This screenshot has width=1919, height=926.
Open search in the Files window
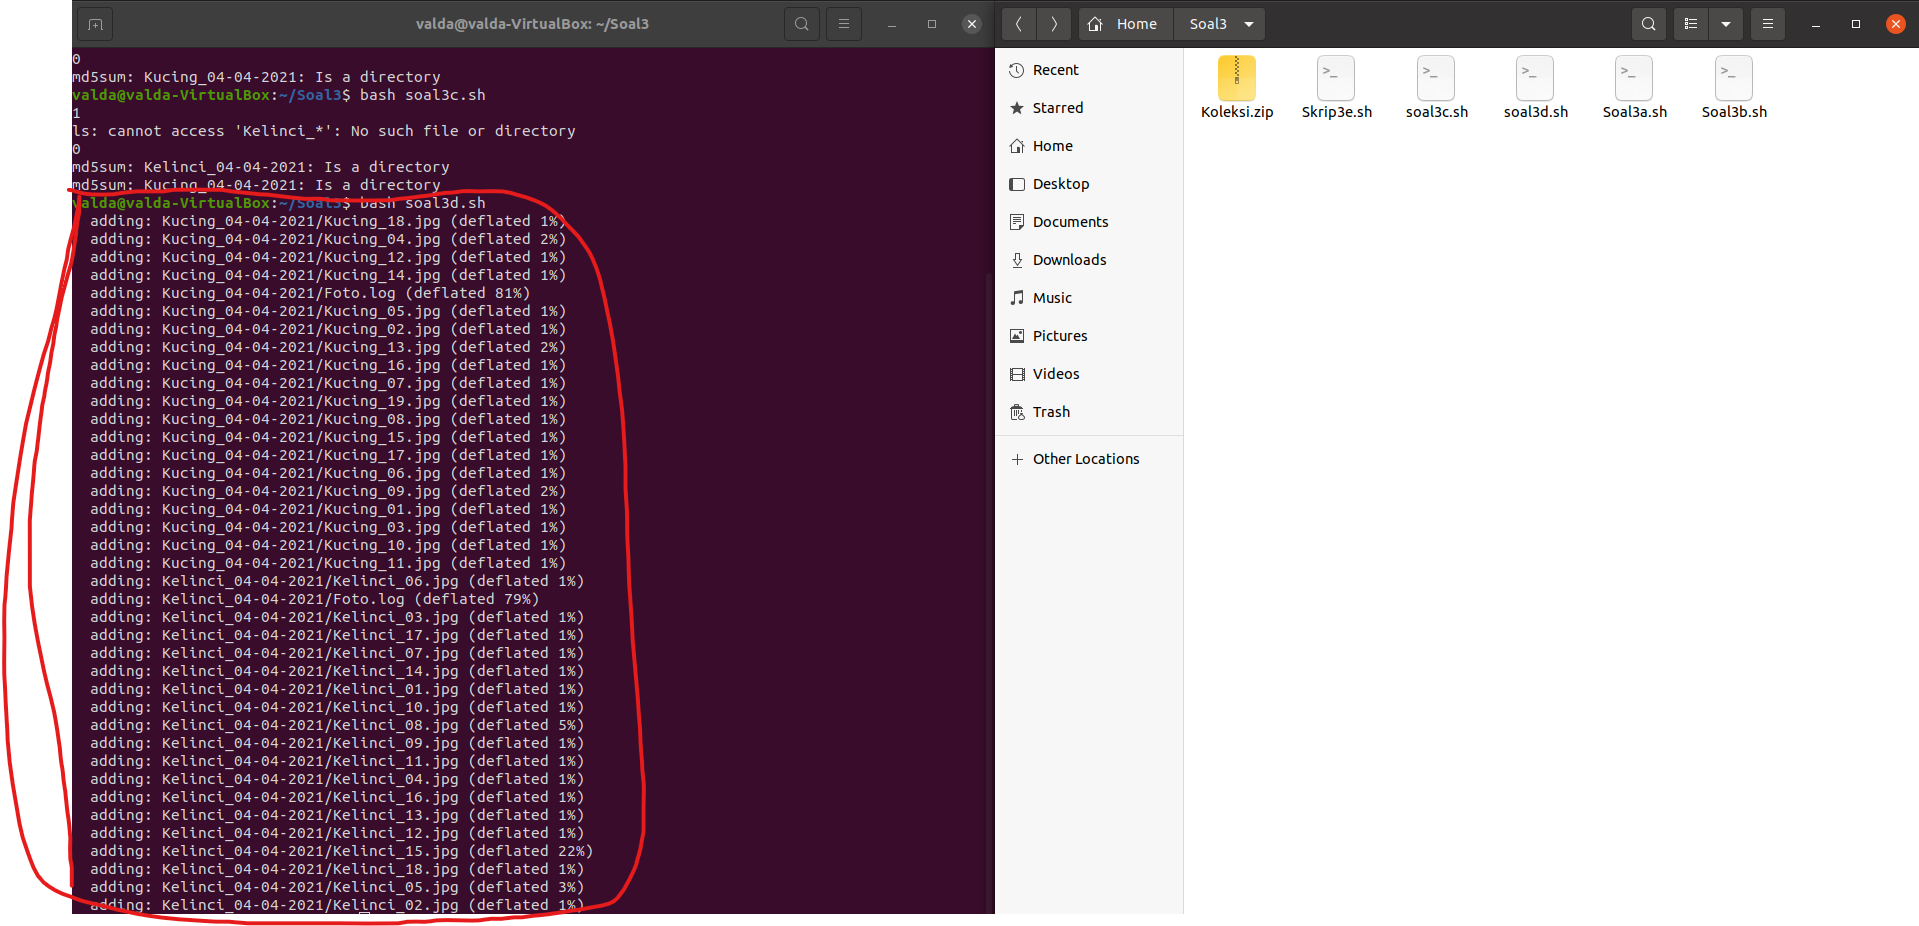click(1647, 23)
